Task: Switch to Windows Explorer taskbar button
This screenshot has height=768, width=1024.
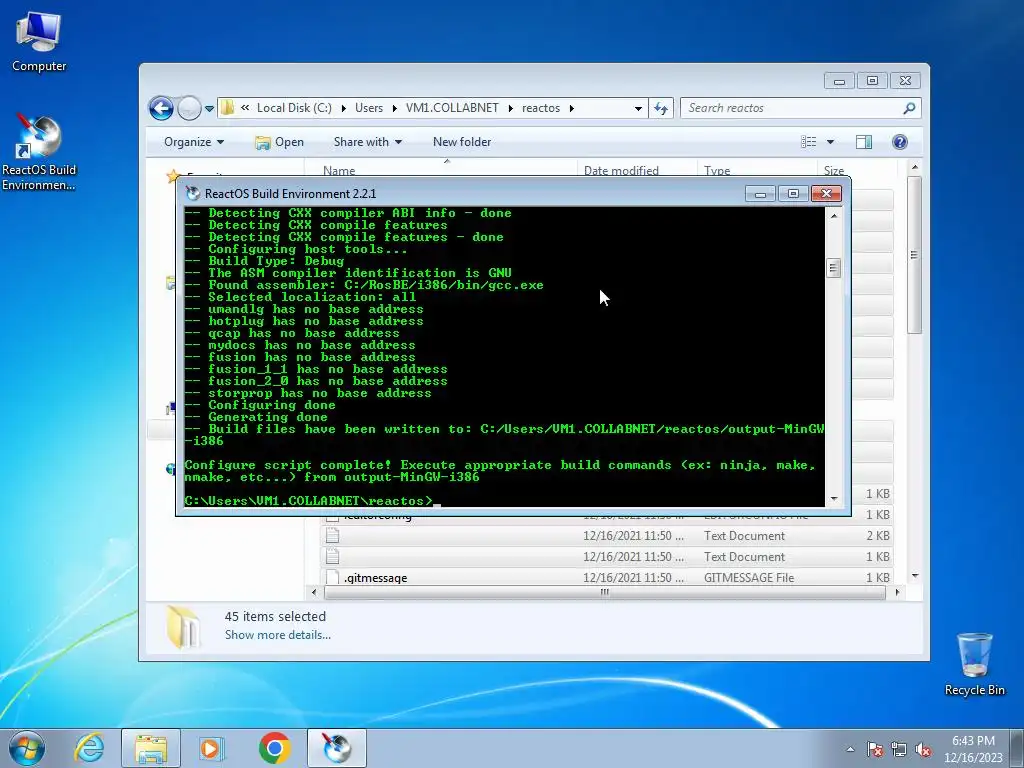Action: (x=151, y=748)
